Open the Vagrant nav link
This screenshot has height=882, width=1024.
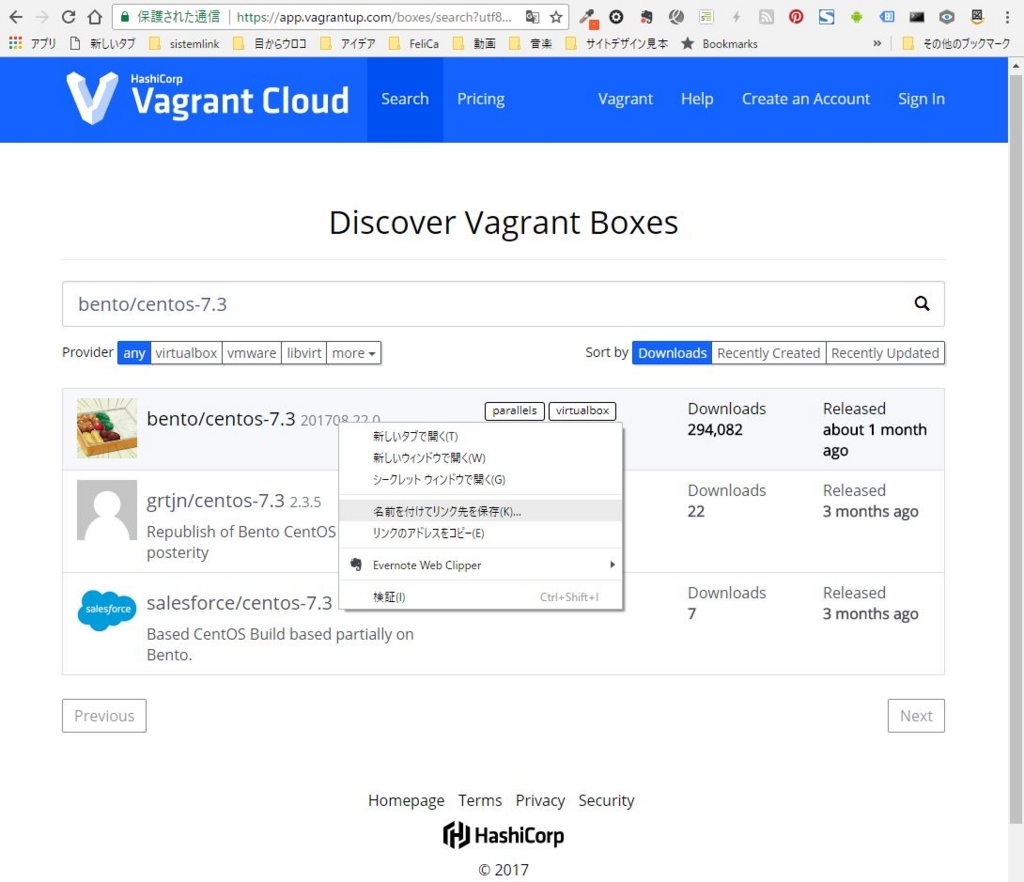click(x=625, y=99)
